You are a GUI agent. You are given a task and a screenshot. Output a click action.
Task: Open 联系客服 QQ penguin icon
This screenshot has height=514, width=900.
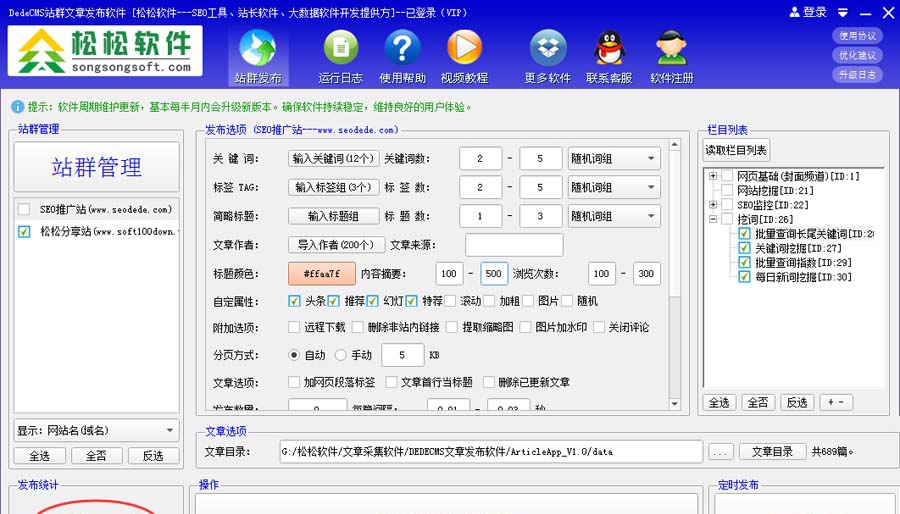(x=609, y=56)
